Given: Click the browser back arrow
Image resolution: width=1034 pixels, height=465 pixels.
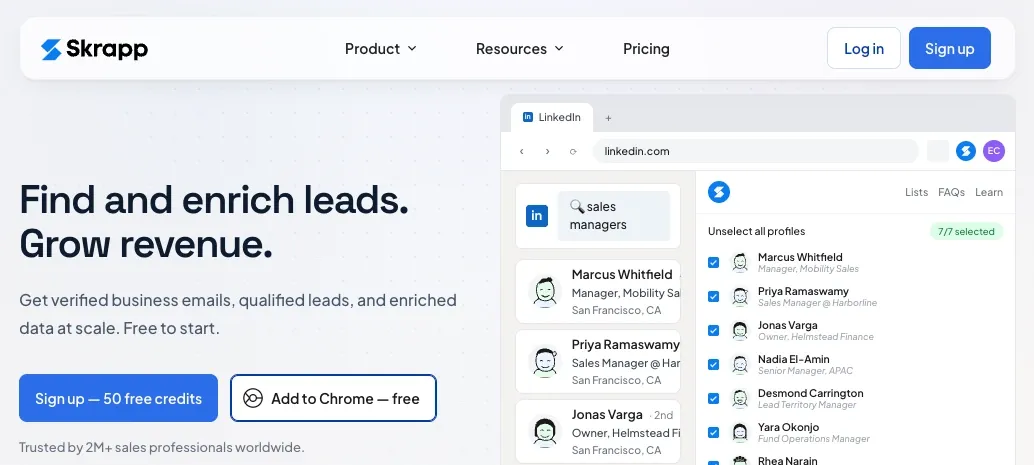Looking at the screenshot, I should click(522, 151).
